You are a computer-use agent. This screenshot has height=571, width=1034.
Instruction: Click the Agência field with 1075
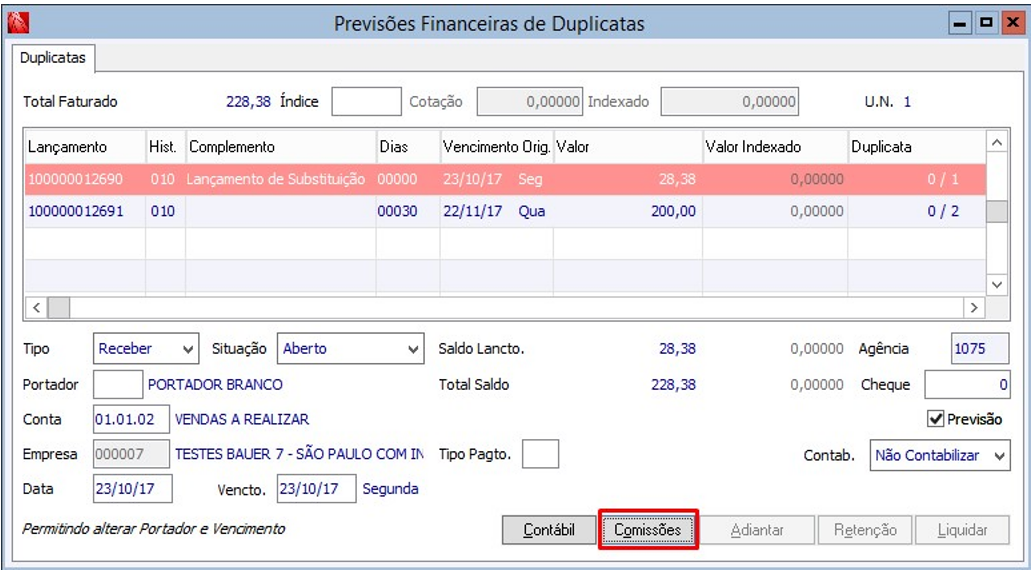(x=980, y=349)
